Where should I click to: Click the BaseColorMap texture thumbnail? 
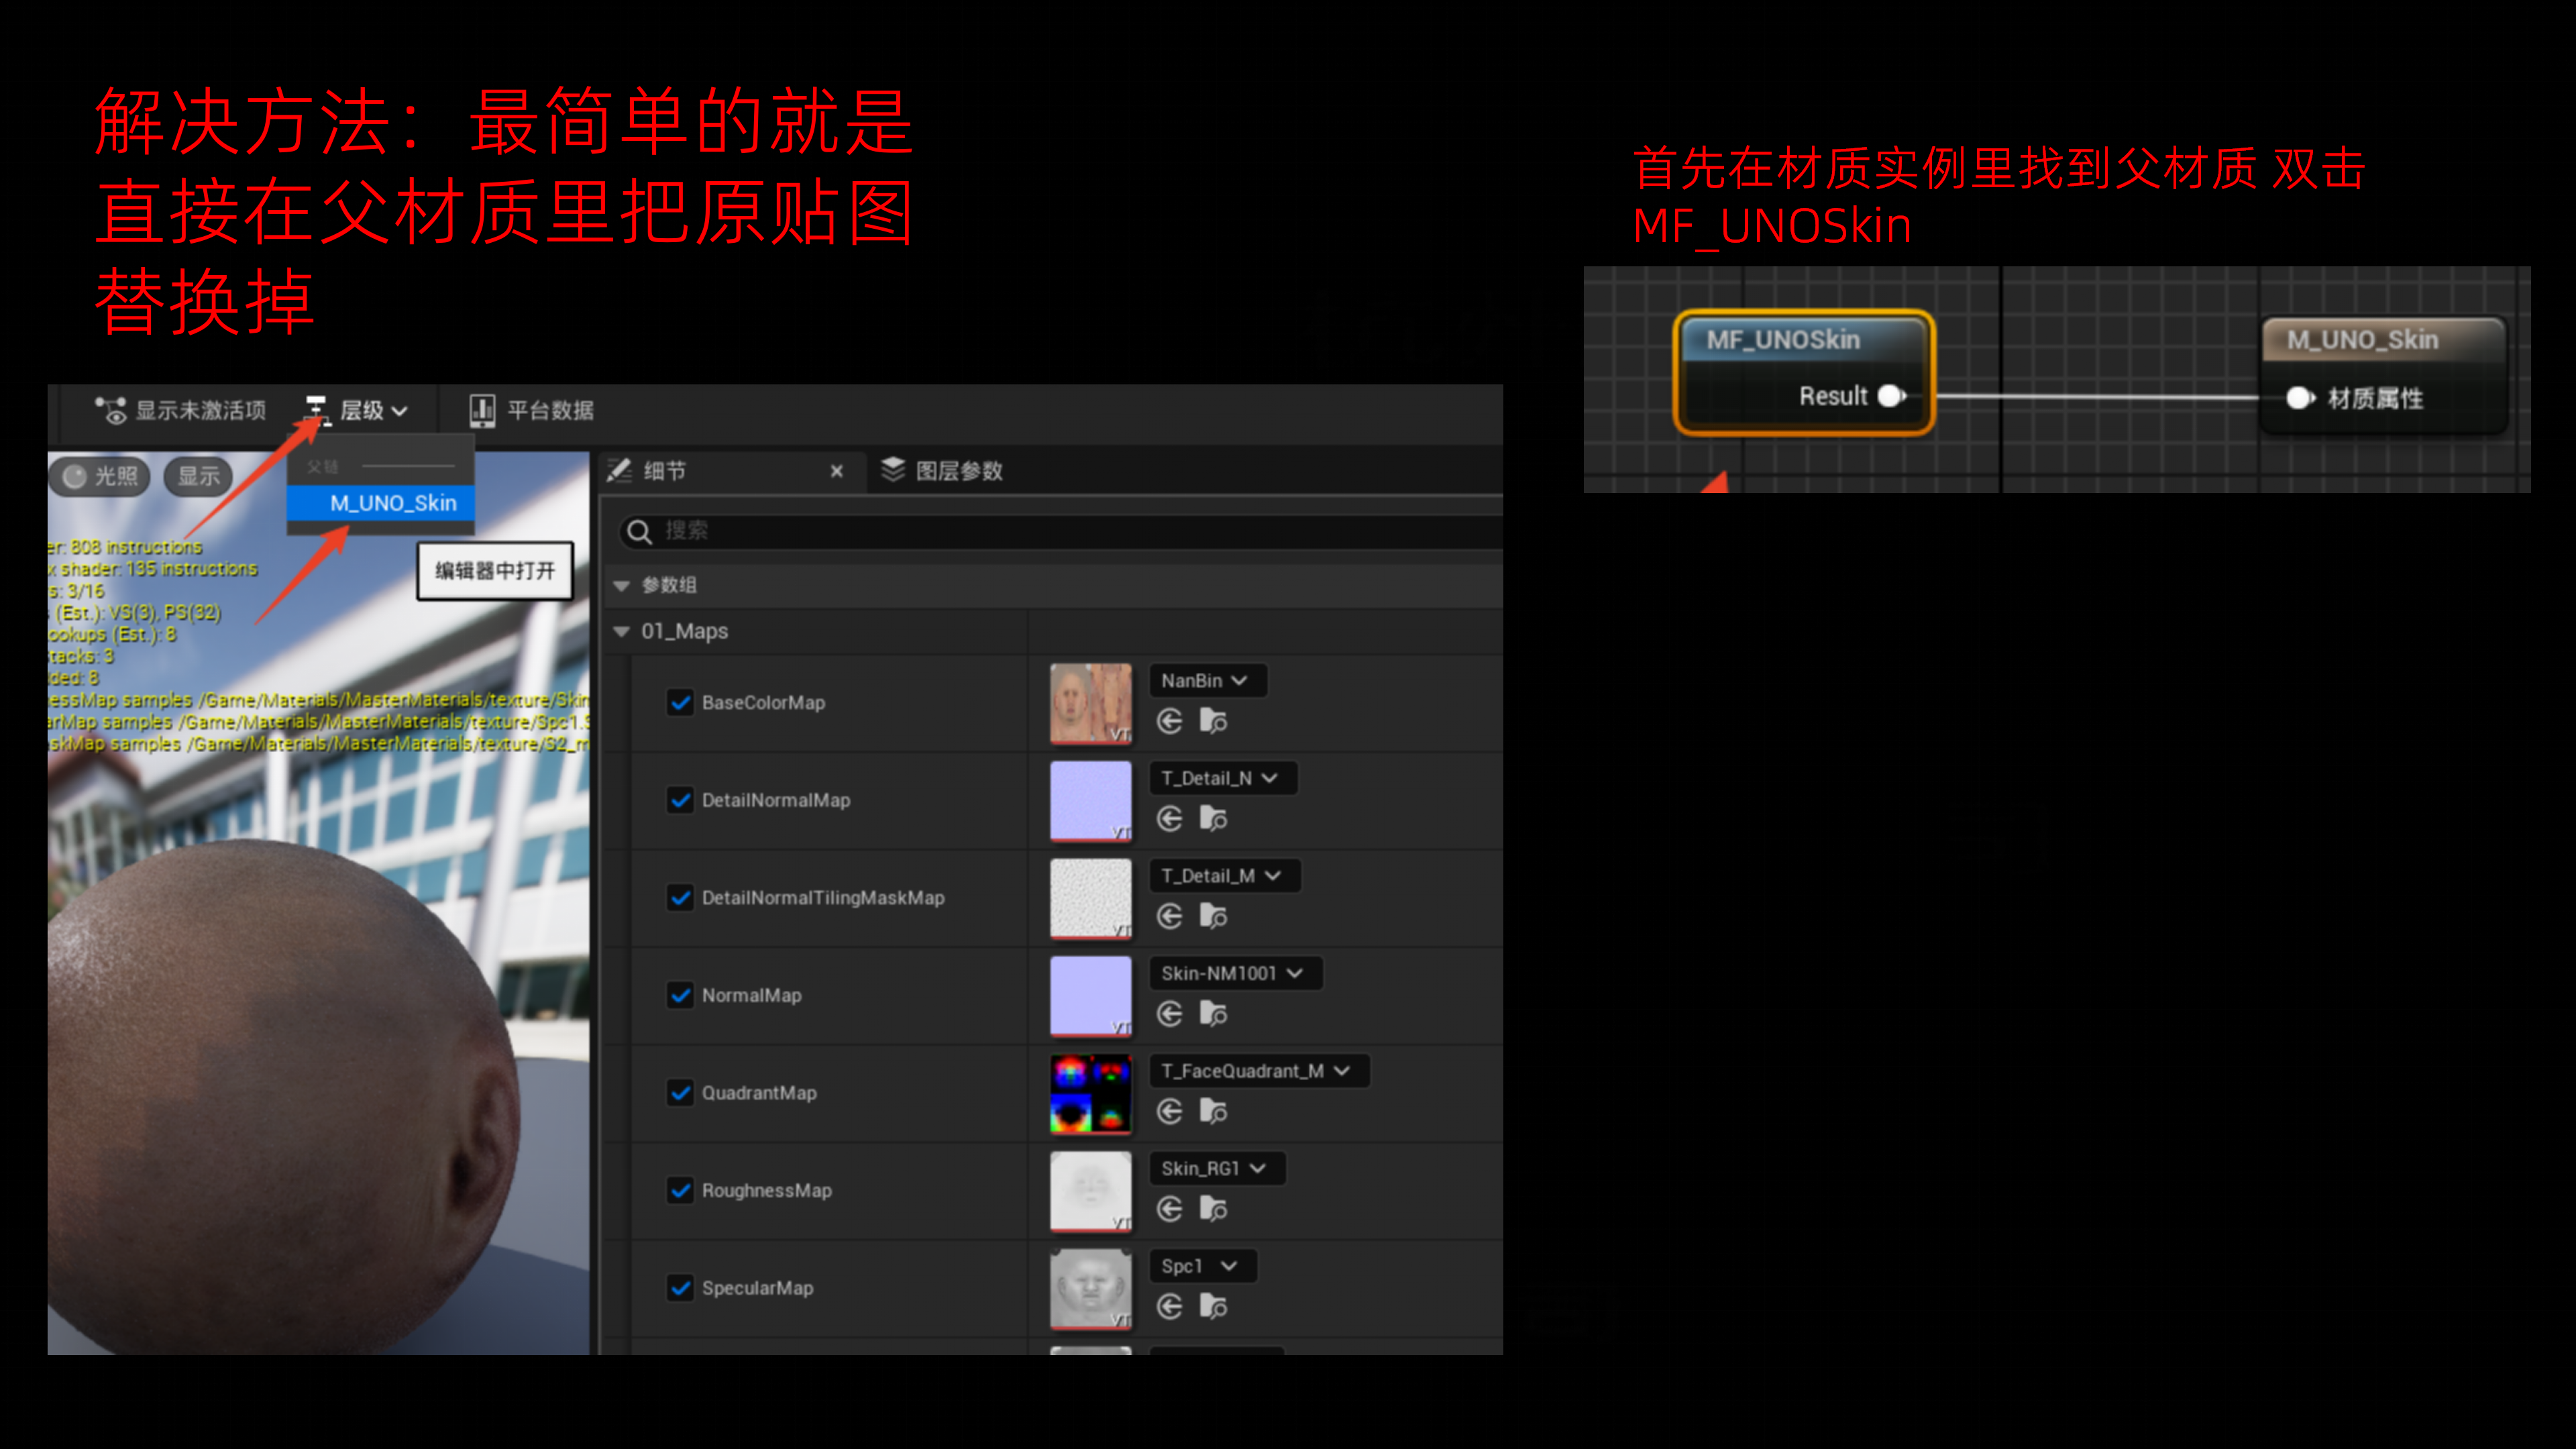click(x=1090, y=703)
